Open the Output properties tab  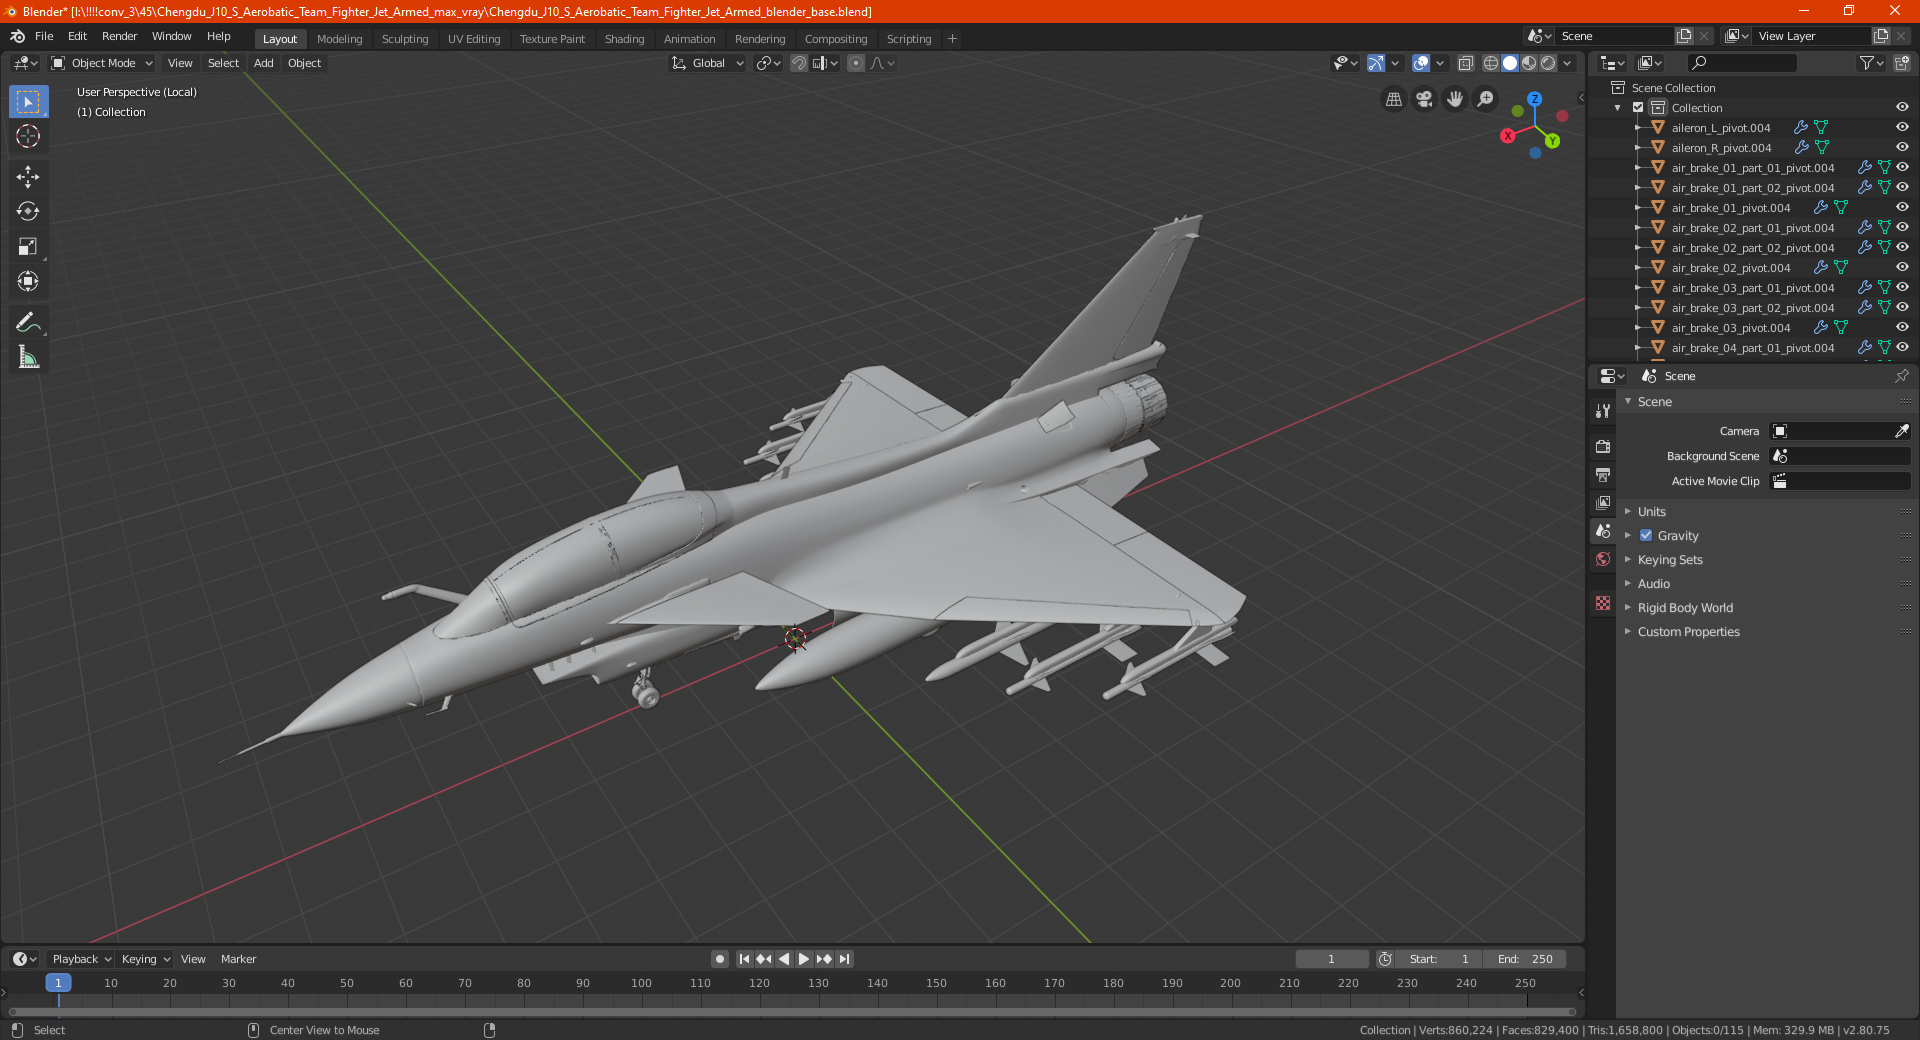coord(1603,474)
